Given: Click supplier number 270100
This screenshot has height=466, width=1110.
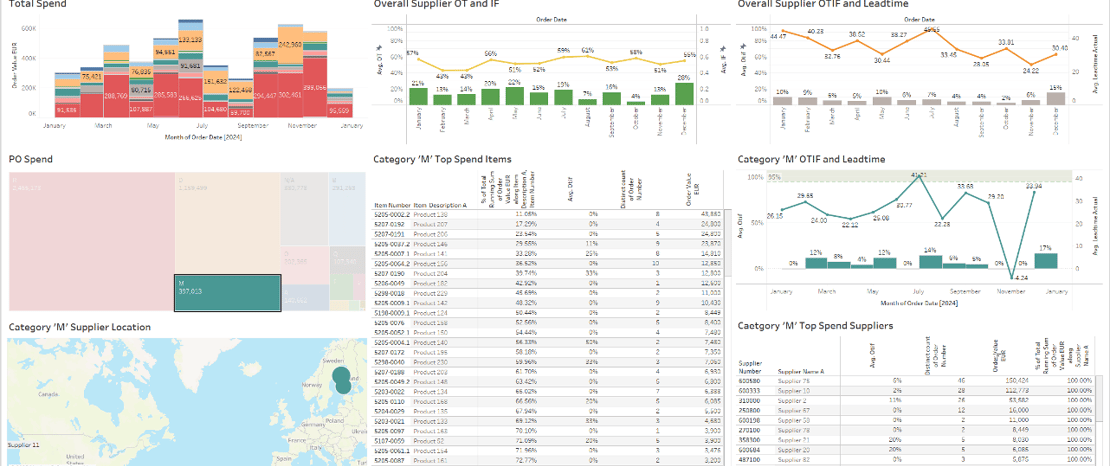Looking at the screenshot, I should (x=750, y=429).
